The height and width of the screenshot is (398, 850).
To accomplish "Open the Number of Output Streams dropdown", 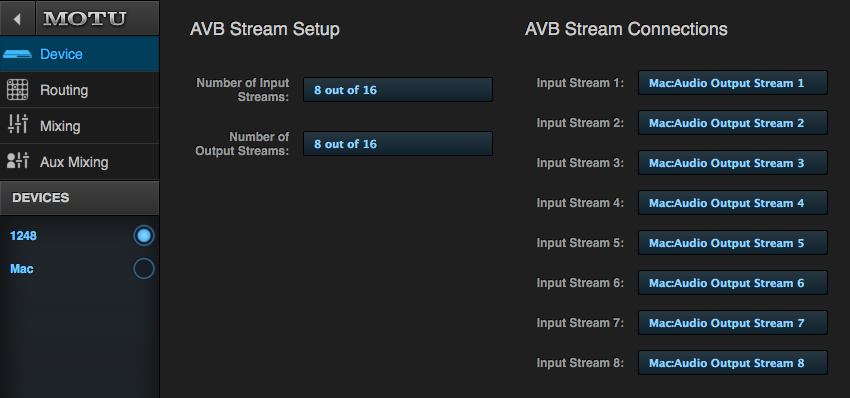I will click(x=398, y=144).
